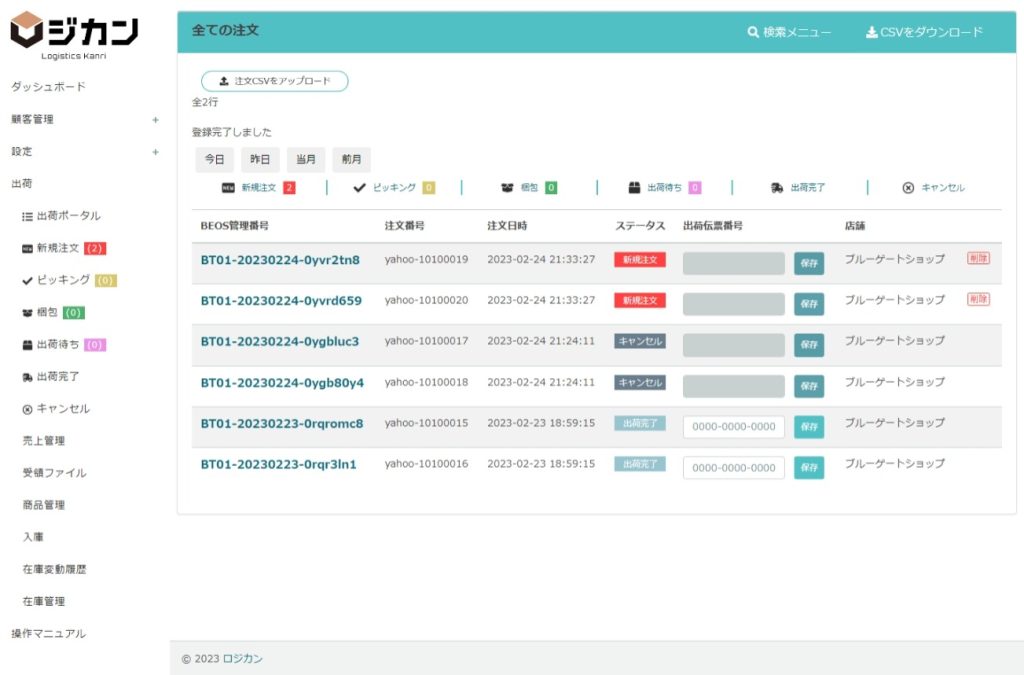Click tracking number field for yahoo-10100016
The height and width of the screenshot is (675, 1024).
click(734, 468)
